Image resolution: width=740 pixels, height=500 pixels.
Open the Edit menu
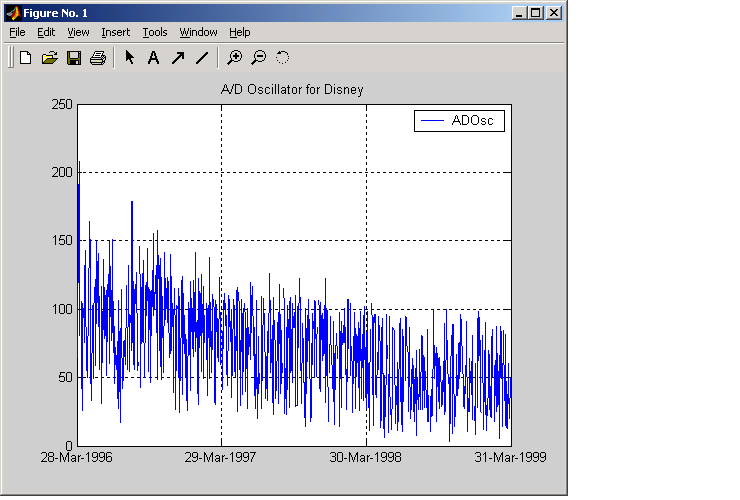(x=46, y=32)
